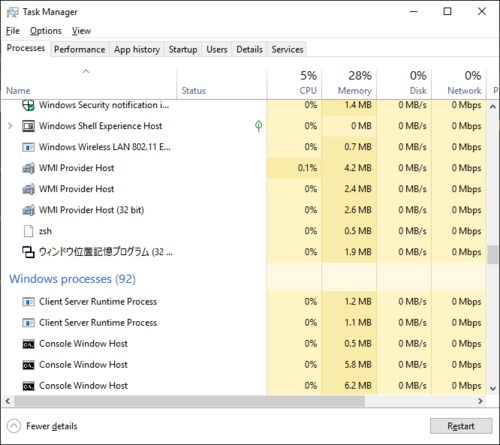Click the Fewer details arrow icon
This screenshot has width=500, height=445.
(14, 426)
